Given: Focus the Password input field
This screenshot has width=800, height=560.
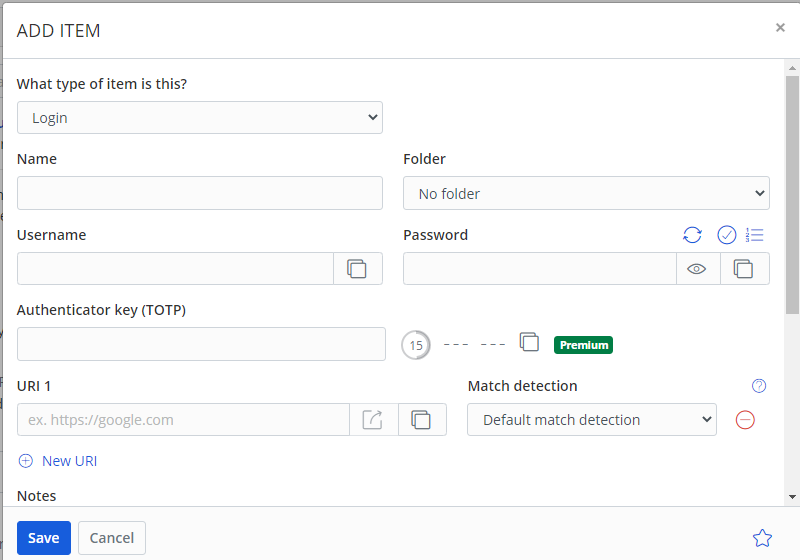Looking at the screenshot, I should coord(540,269).
